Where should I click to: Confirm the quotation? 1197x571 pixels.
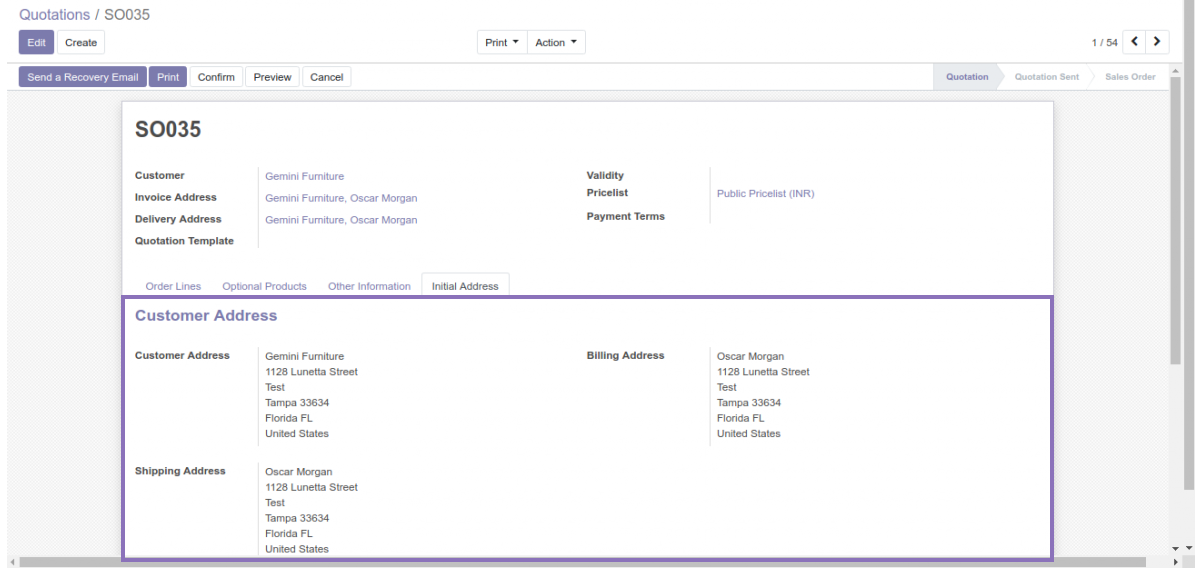click(216, 77)
